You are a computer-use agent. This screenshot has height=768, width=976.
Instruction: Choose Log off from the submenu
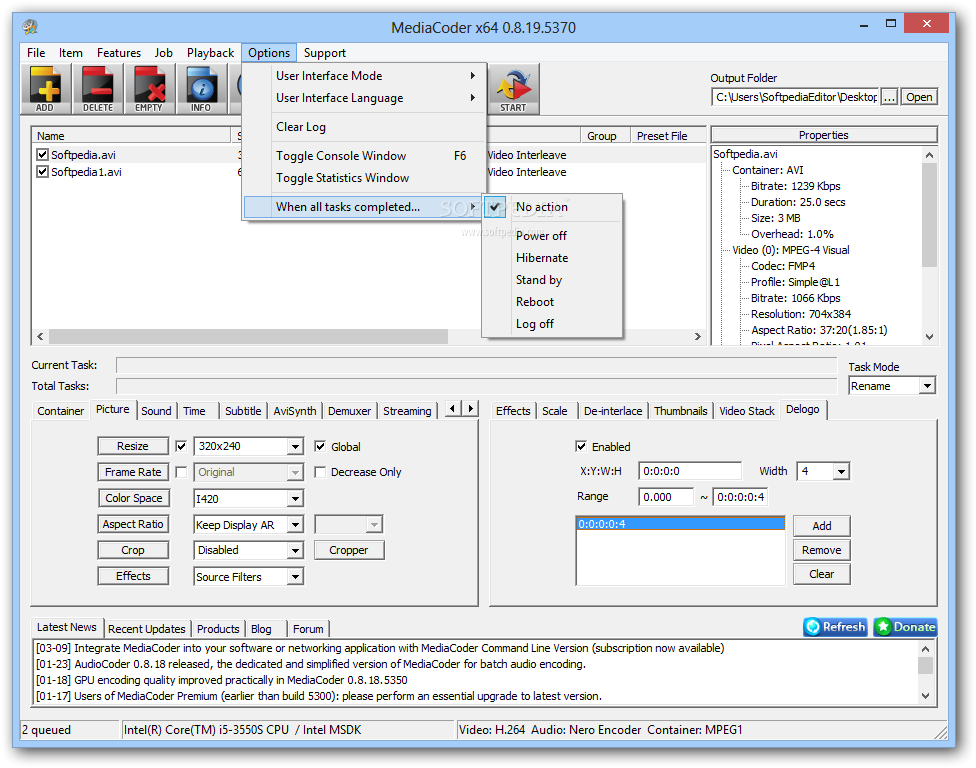pos(552,324)
